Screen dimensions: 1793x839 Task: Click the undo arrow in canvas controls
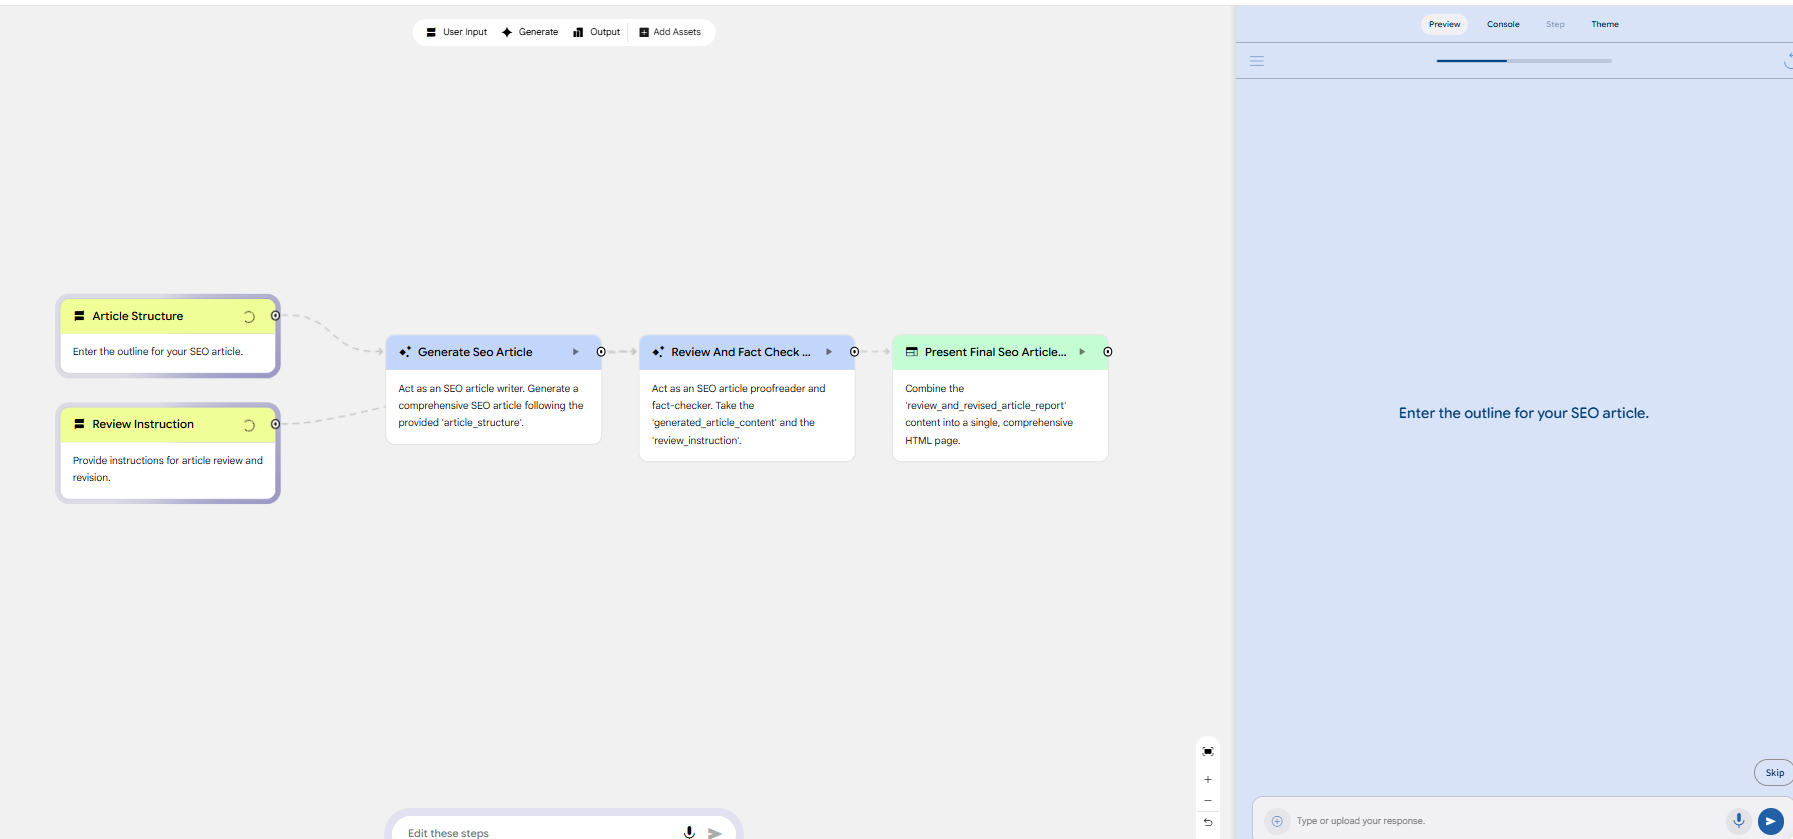click(x=1208, y=822)
